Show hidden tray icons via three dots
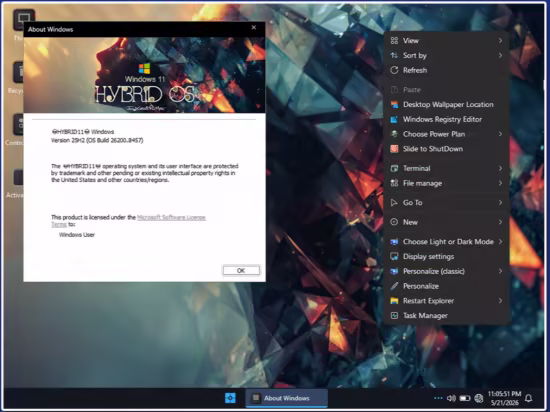Screen dimensions: 550x412 click(x=438, y=398)
